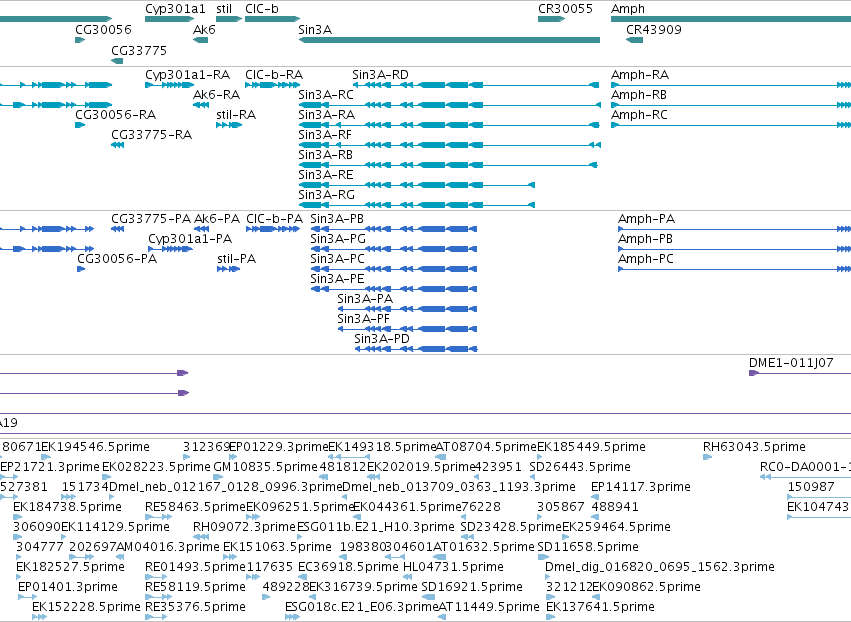The height and width of the screenshot is (622, 851).
Task: Click protein Sin3A-PF label
Action: [363, 319]
